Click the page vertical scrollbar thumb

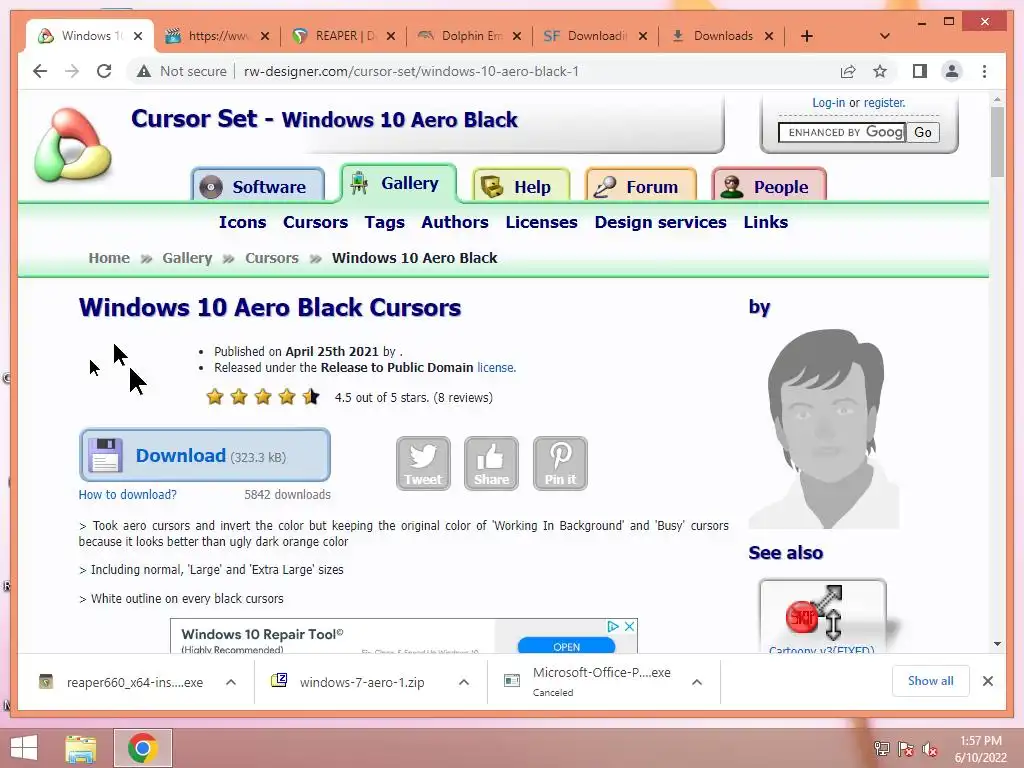(997, 142)
